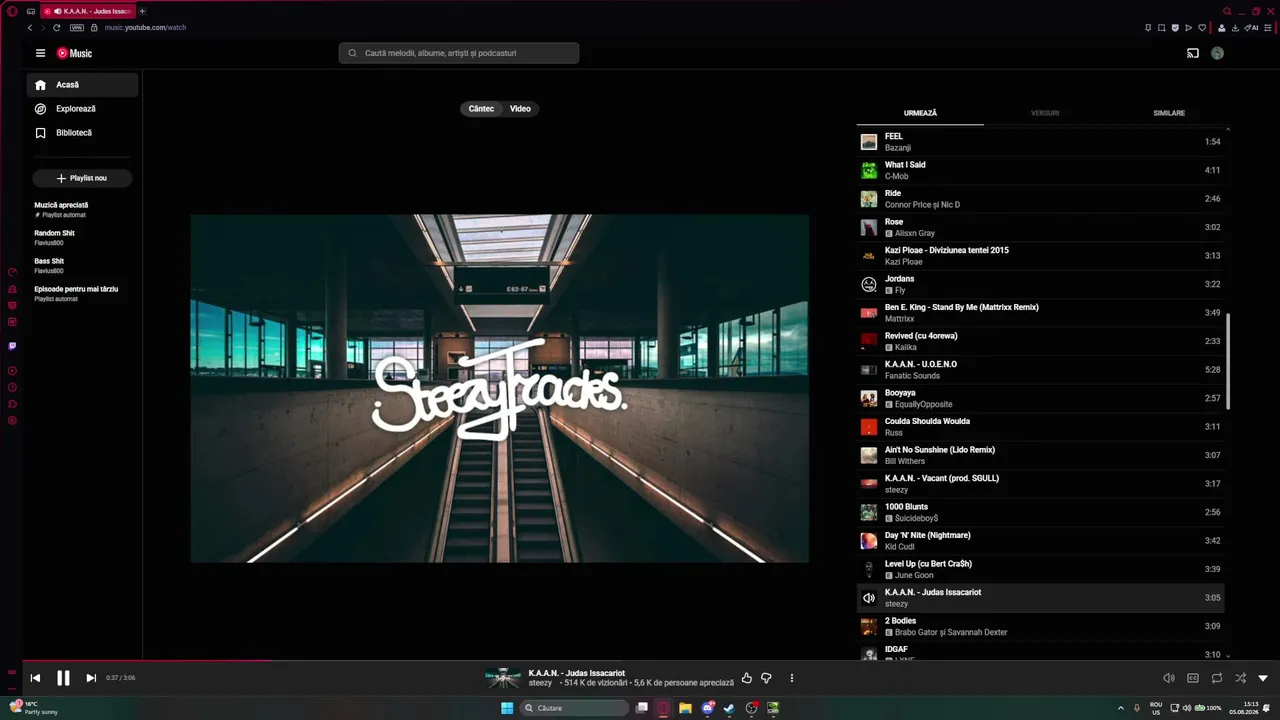Reload the page in browser toolbar
Screen dimensions: 1280x720
point(56,28)
